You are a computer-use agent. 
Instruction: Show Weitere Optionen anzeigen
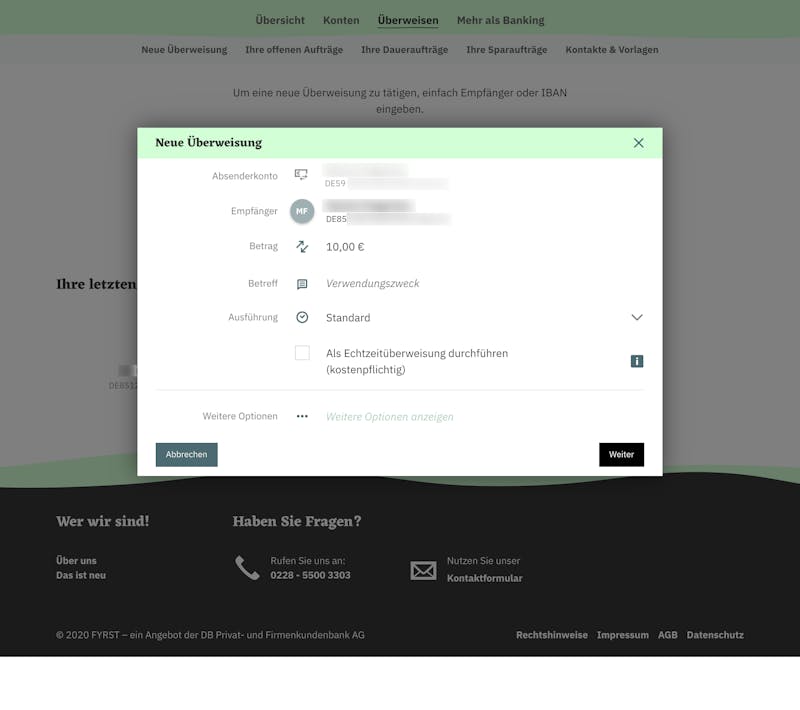pyautogui.click(x=389, y=417)
